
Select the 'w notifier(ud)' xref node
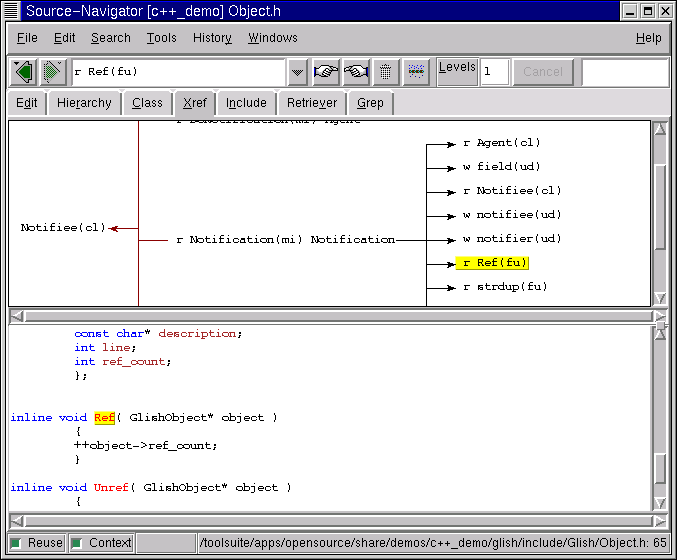point(512,239)
